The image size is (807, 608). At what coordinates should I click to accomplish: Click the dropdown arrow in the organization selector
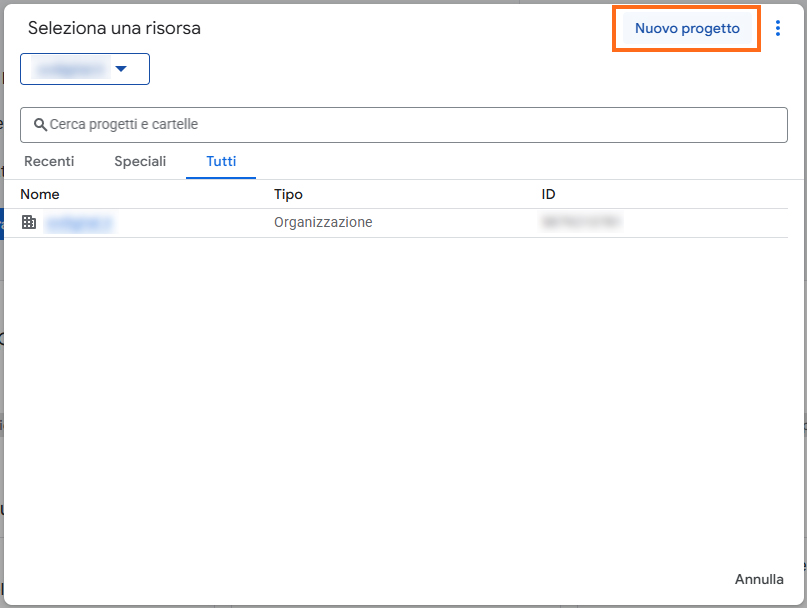[121, 69]
